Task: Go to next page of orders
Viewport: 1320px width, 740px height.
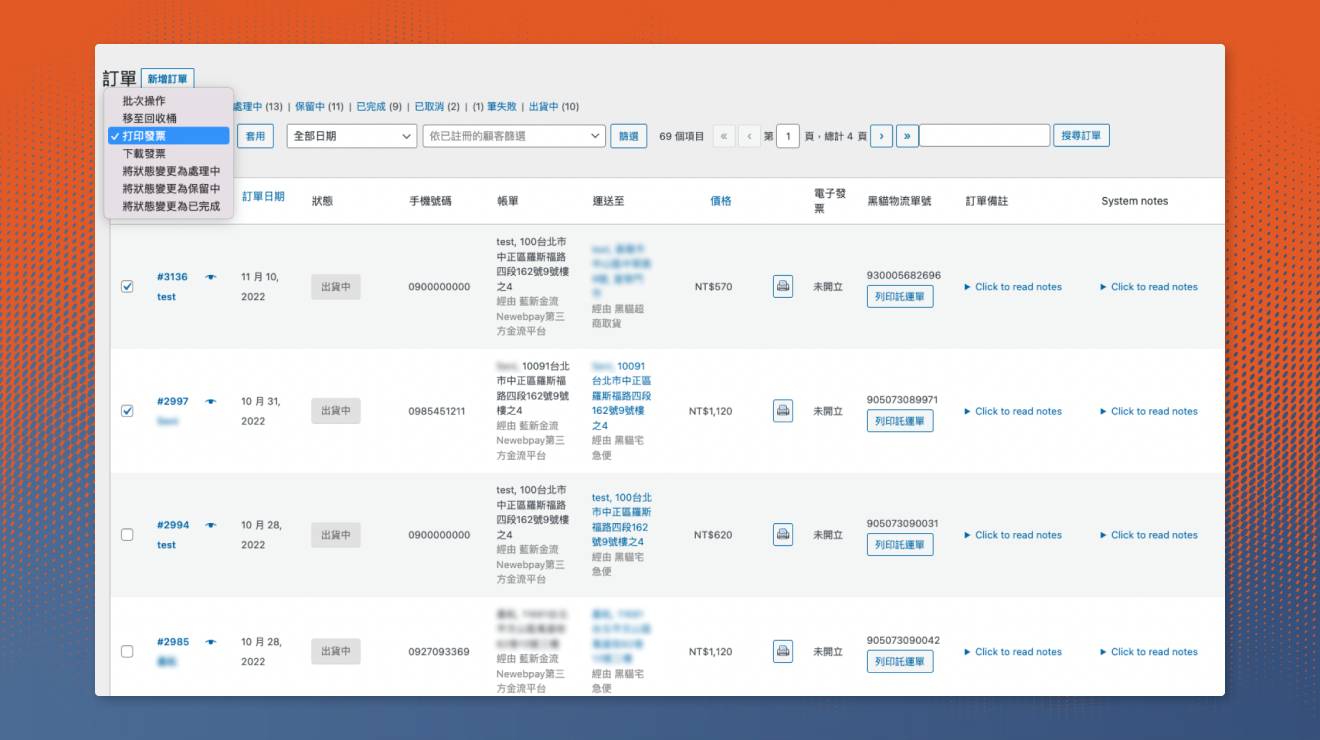Action: coord(881,136)
